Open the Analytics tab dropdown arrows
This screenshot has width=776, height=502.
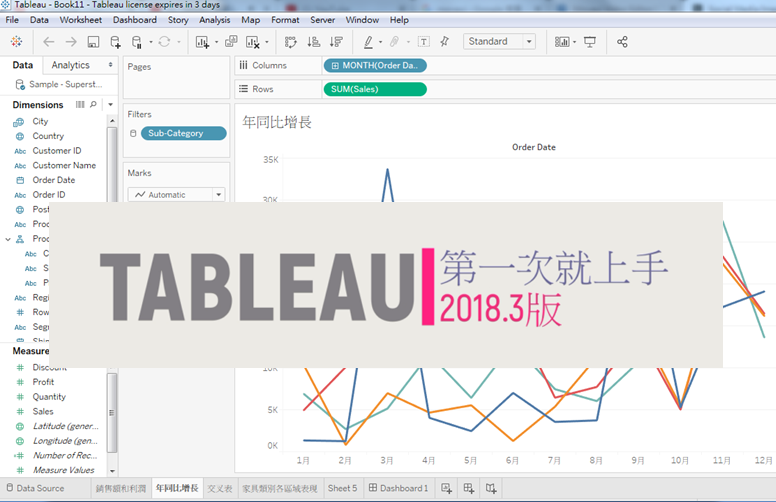click(110, 65)
